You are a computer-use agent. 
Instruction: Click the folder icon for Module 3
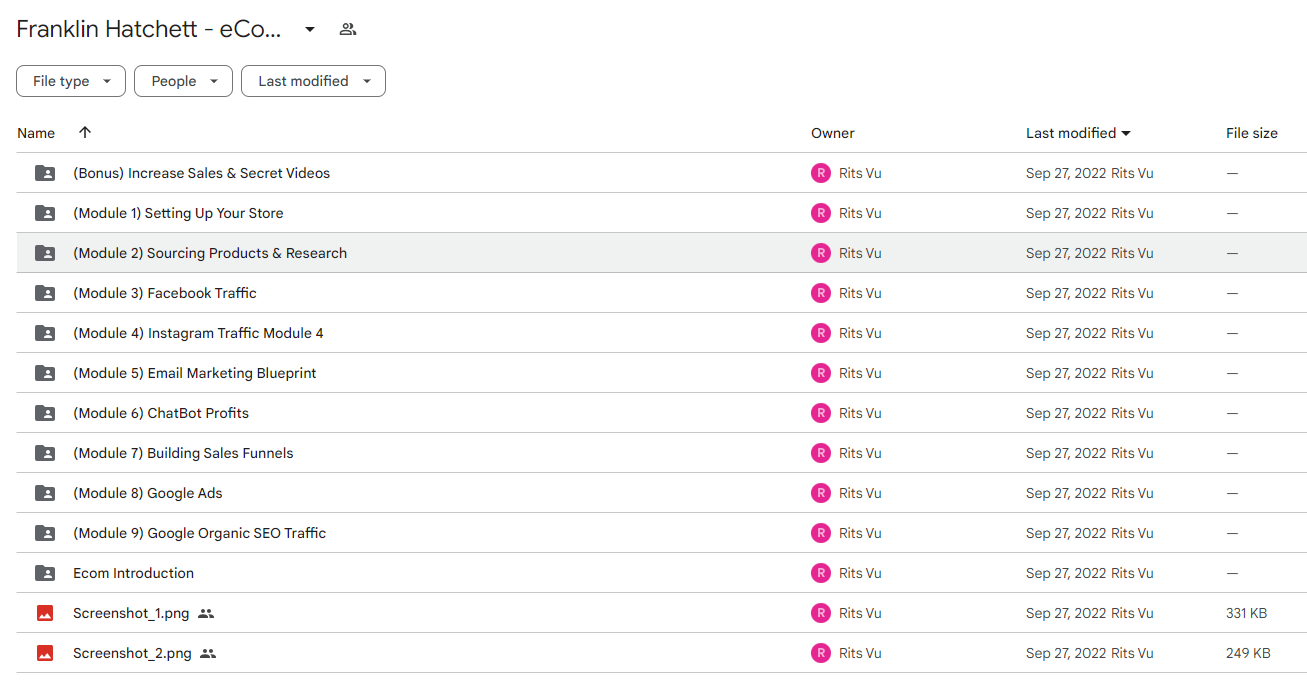pyautogui.click(x=45, y=293)
